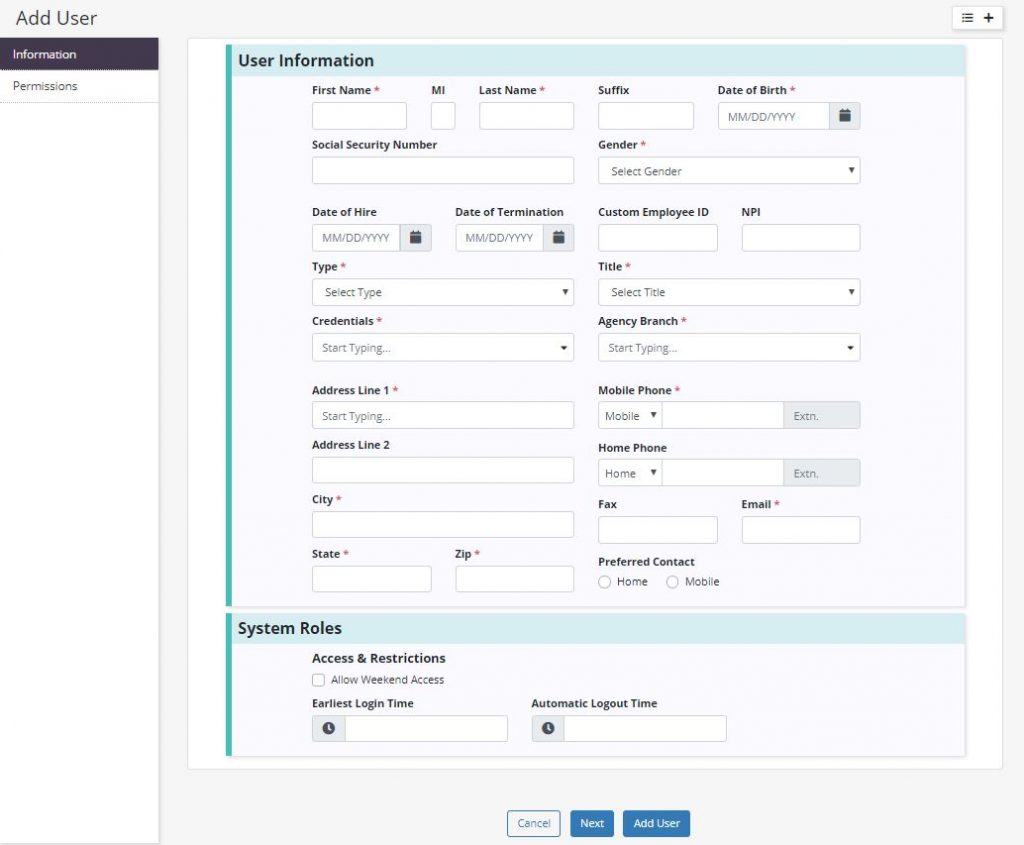
Task: Open the Mobile phone type dropdown
Action: [x=630, y=416]
